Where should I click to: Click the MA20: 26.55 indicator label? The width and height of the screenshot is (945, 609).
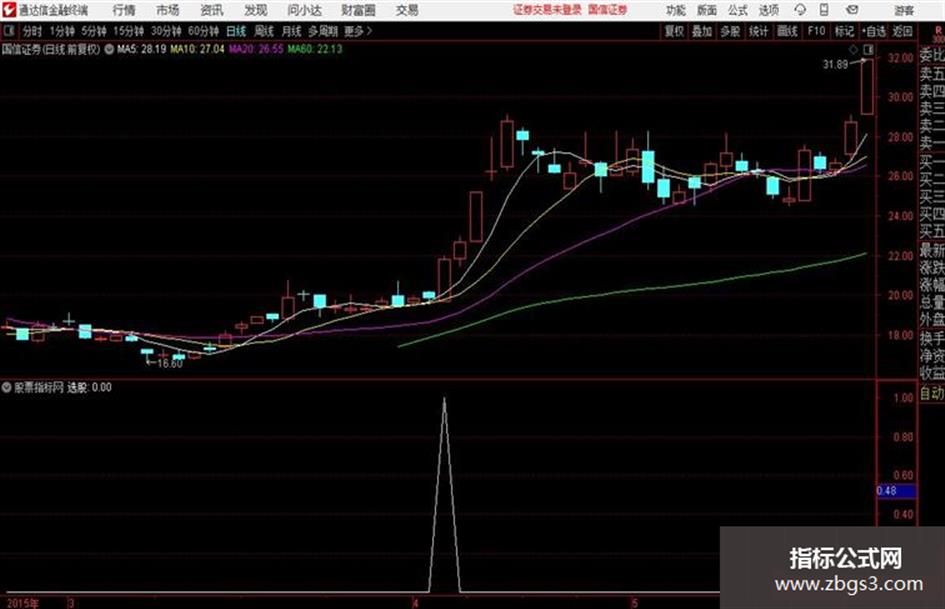tap(256, 49)
